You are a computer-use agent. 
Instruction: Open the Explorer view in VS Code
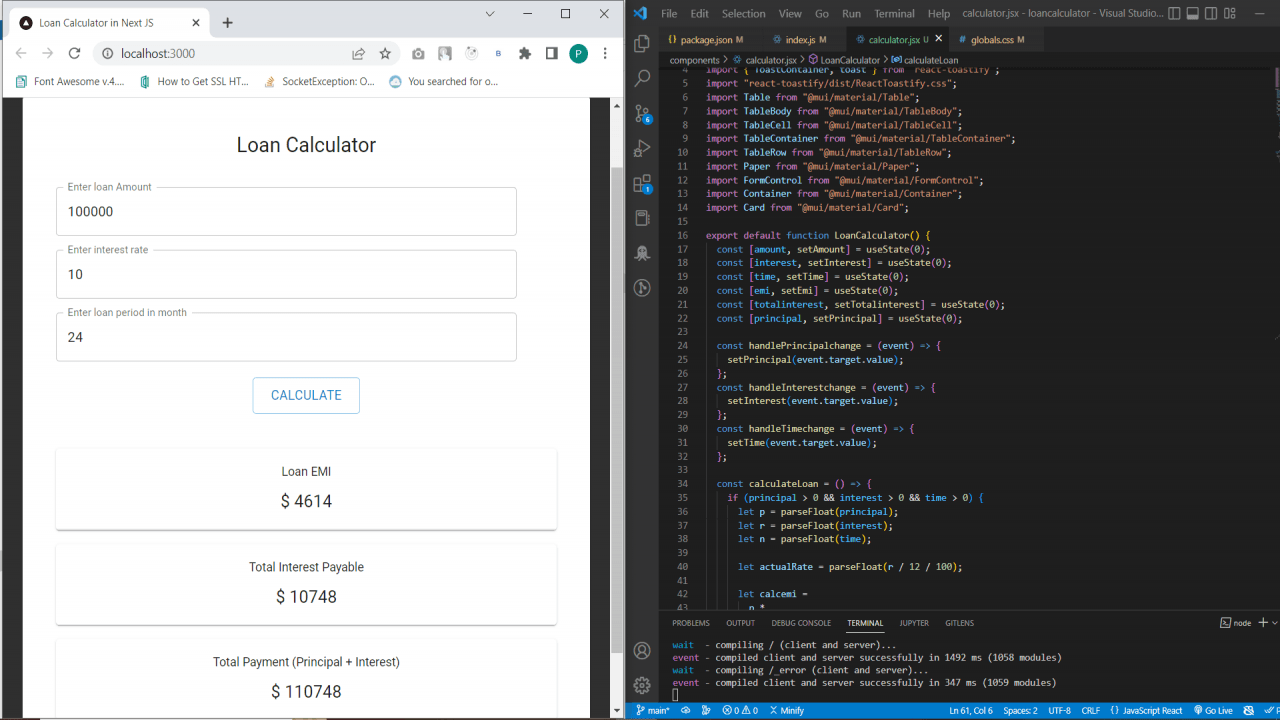[642, 43]
